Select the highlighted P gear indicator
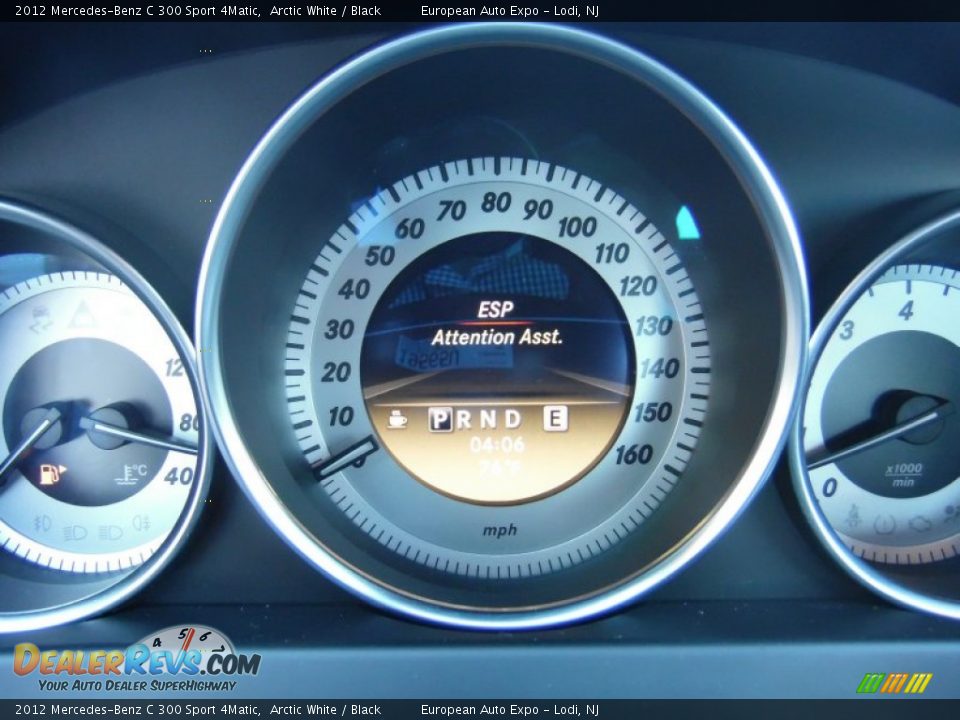Image resolution: width=960 pixels, height=720 pixels. pyautogui.click(x=440, y=420)
